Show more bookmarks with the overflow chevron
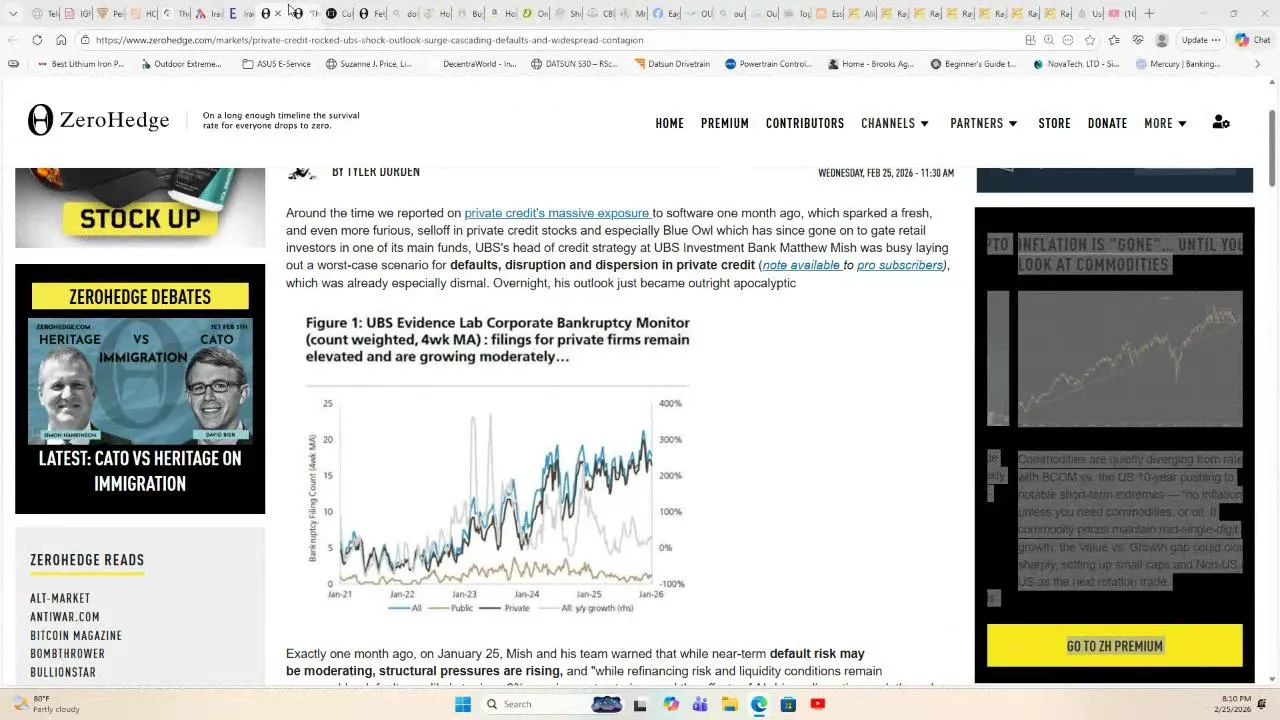The width and height of the screenshot is (1280, 720). point(1258,64)
